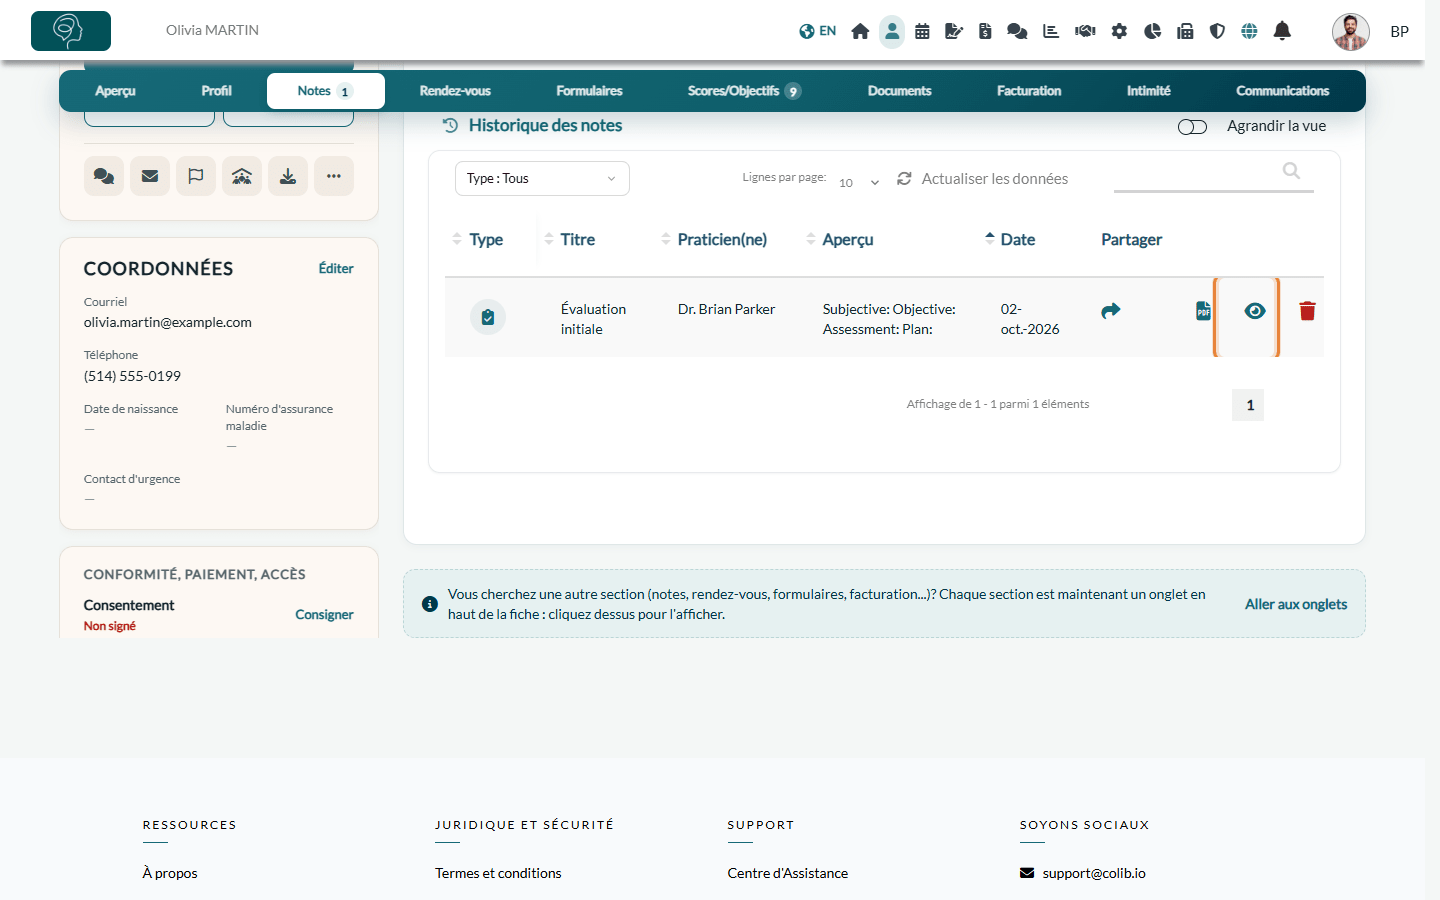Viewport: 1440px width, 900px height.
Task: Toggle Agrandir la vue switch
Action: click(1192, 127)
